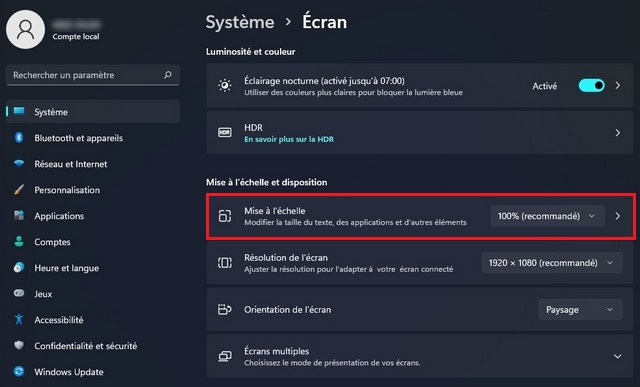Image resolution: width=640 pixels, height=387 pixels.
Task: Click the Rechercher un paramètre search field
Action: pyautogui.click(x=93, y=75)
